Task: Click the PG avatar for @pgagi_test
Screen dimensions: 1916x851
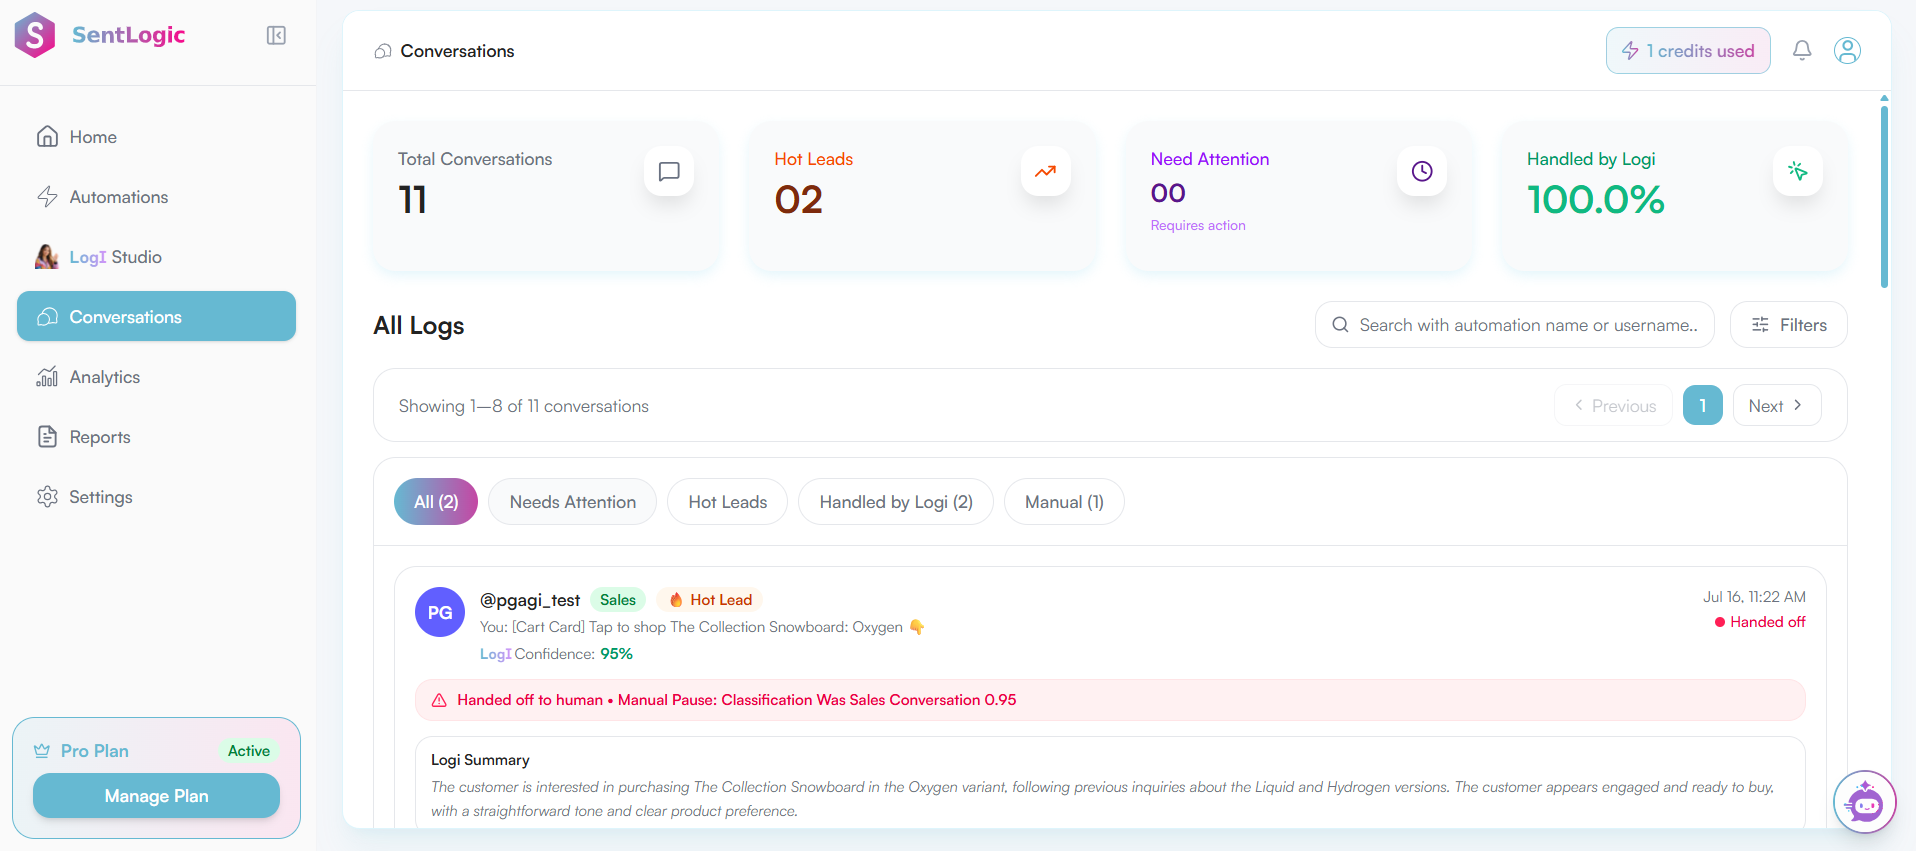Action: point(440,612)
